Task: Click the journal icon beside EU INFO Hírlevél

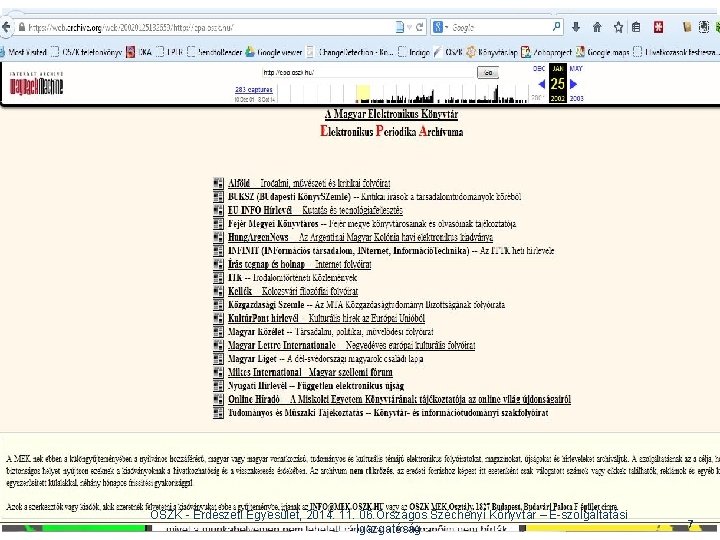Action: (x=219, y=210)
